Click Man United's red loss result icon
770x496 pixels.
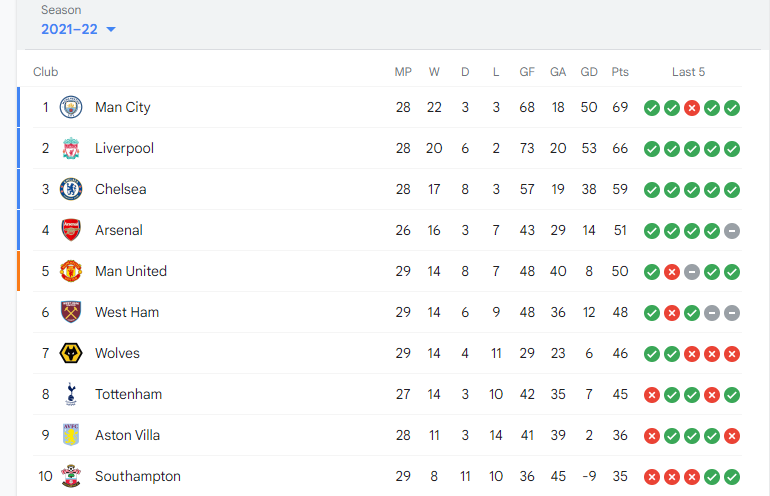pyautogui.click(x=672, y=272)
